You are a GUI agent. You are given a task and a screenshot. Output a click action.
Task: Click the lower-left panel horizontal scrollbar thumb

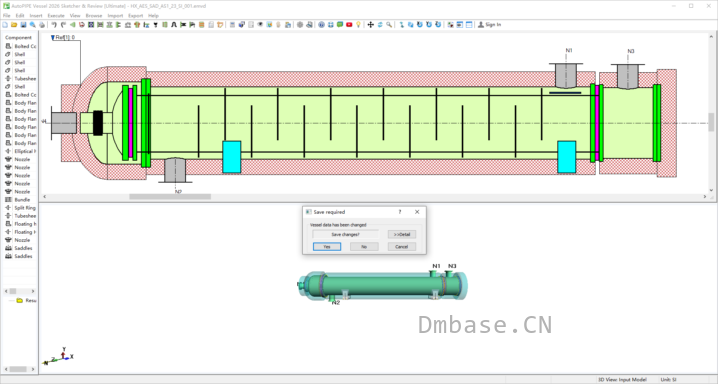tap(18, 369)
